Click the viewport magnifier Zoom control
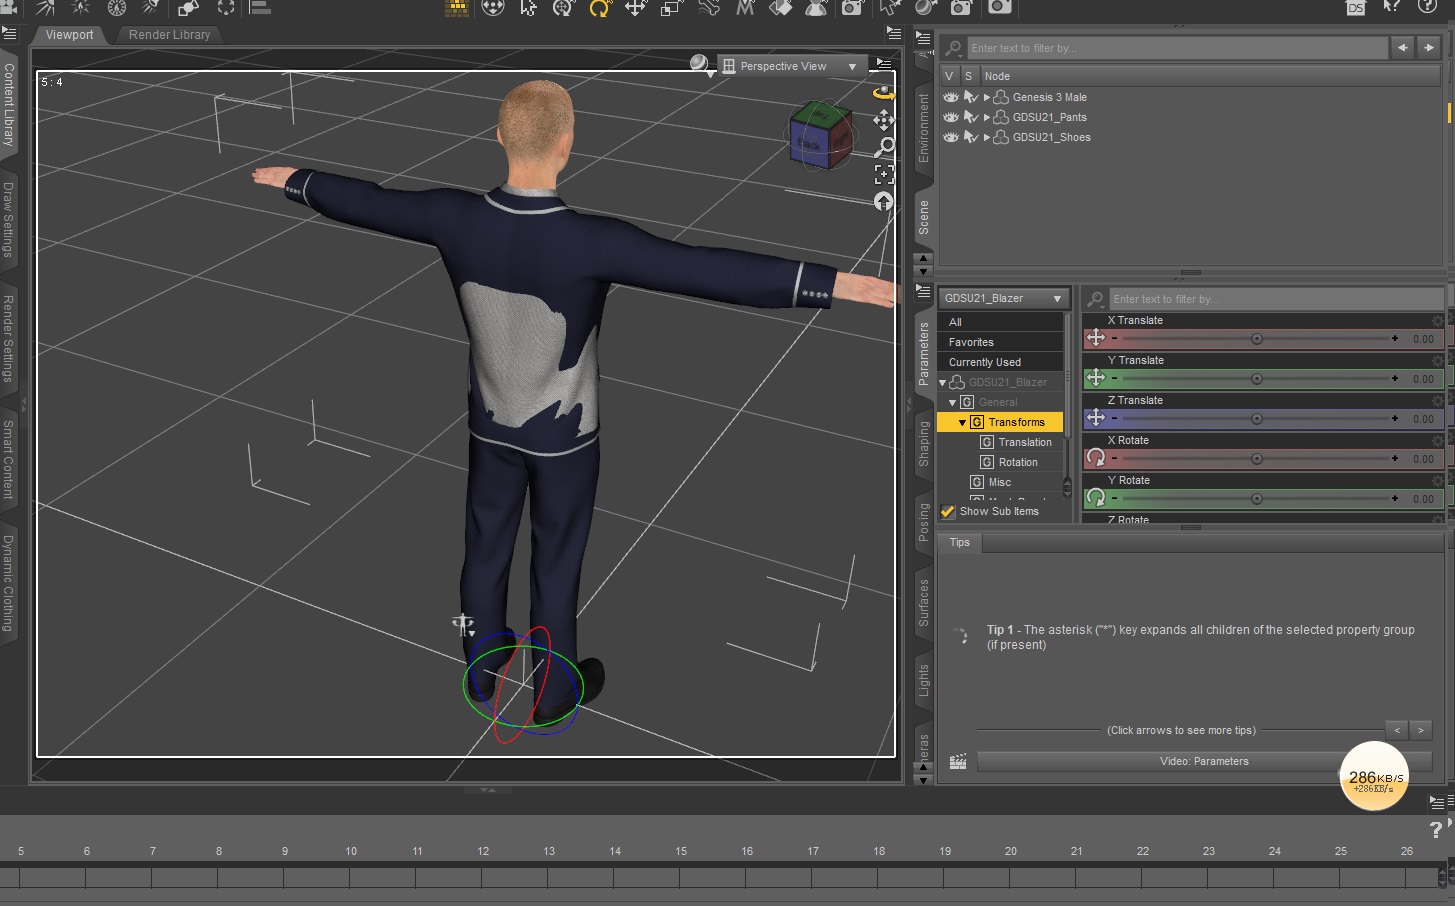 [884, 148]
